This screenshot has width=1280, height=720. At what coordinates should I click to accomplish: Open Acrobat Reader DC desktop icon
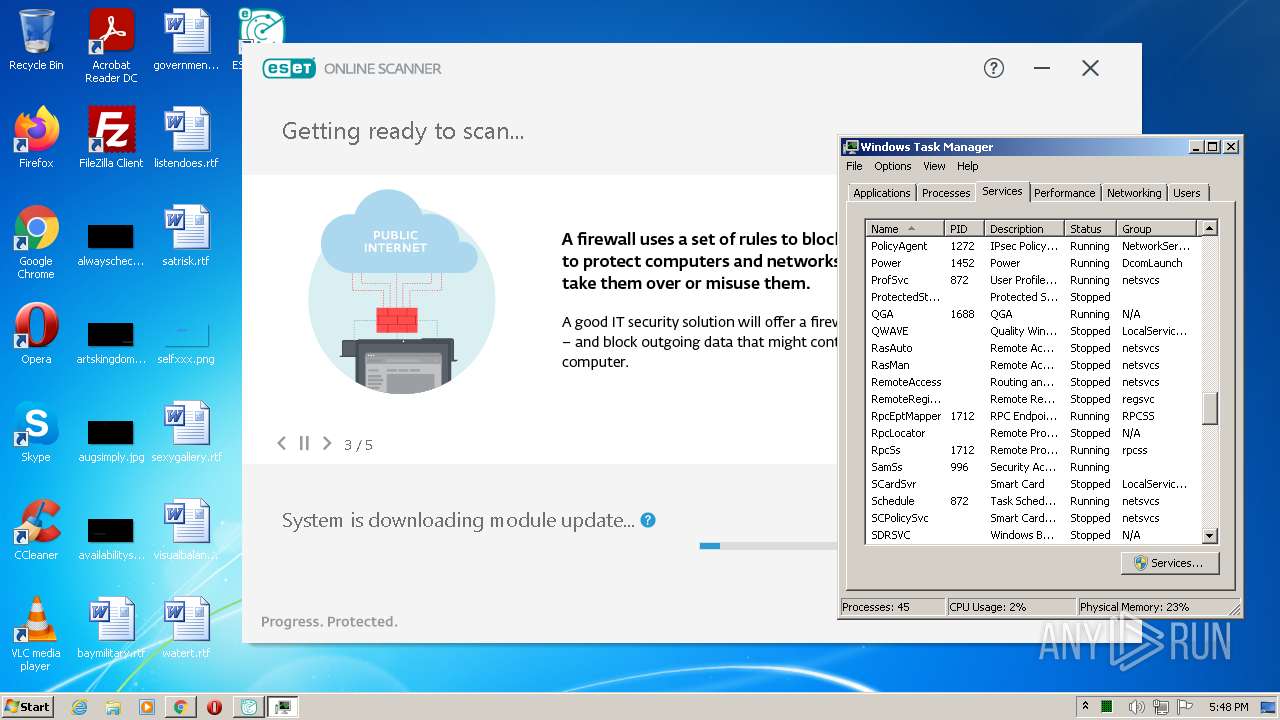(x=111, y=46)
